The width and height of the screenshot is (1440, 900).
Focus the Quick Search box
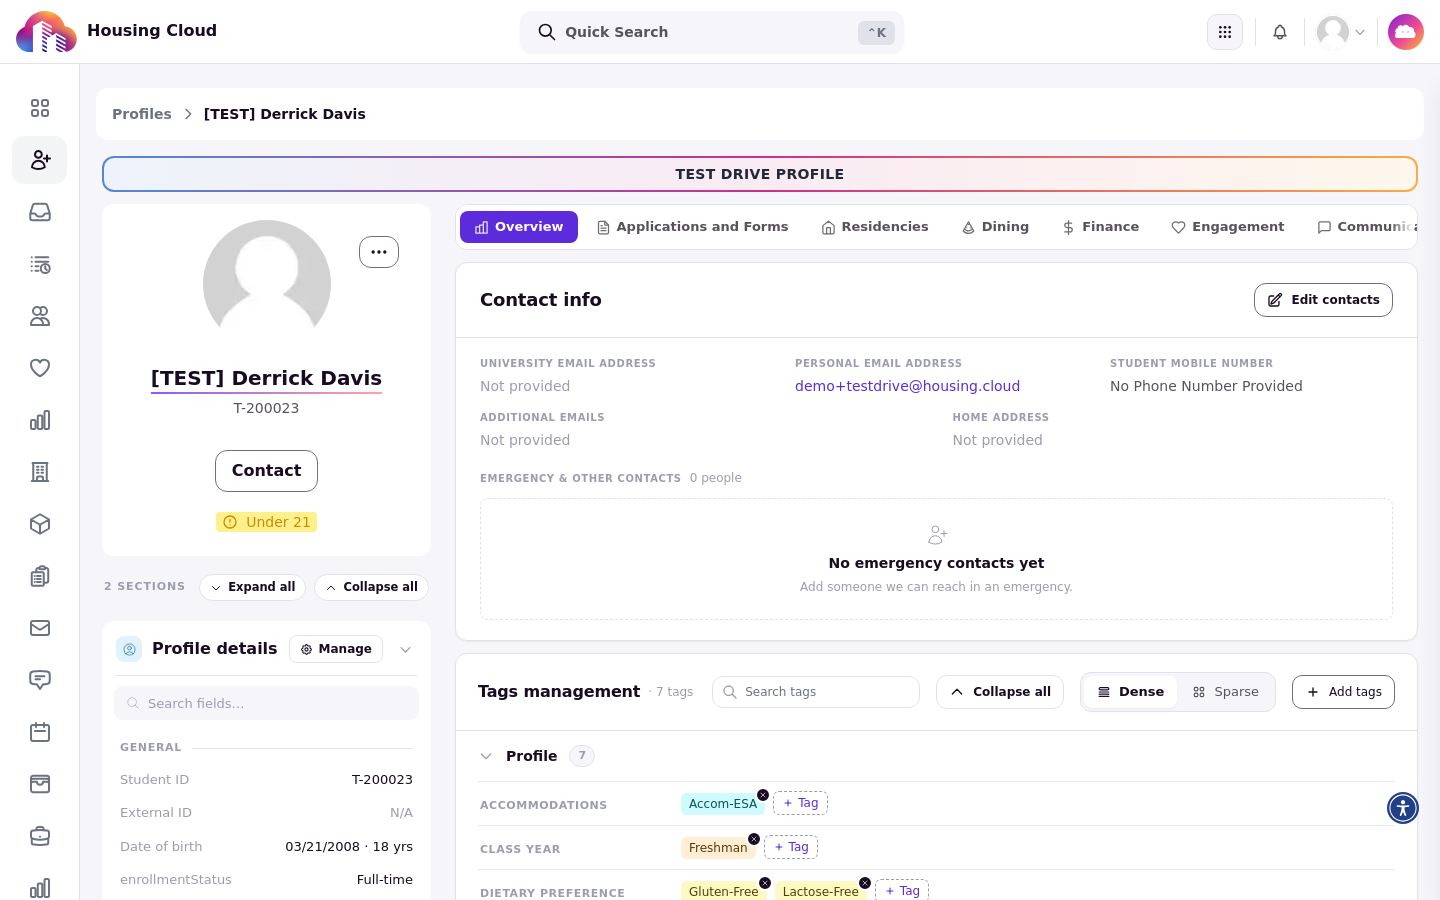[712, 32]
